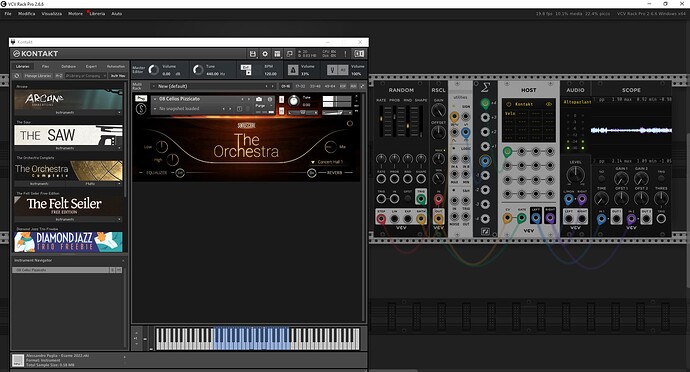This screenshot has height=372, width=690.
Task: Select rack page 01-16 button
Action: 286,86
